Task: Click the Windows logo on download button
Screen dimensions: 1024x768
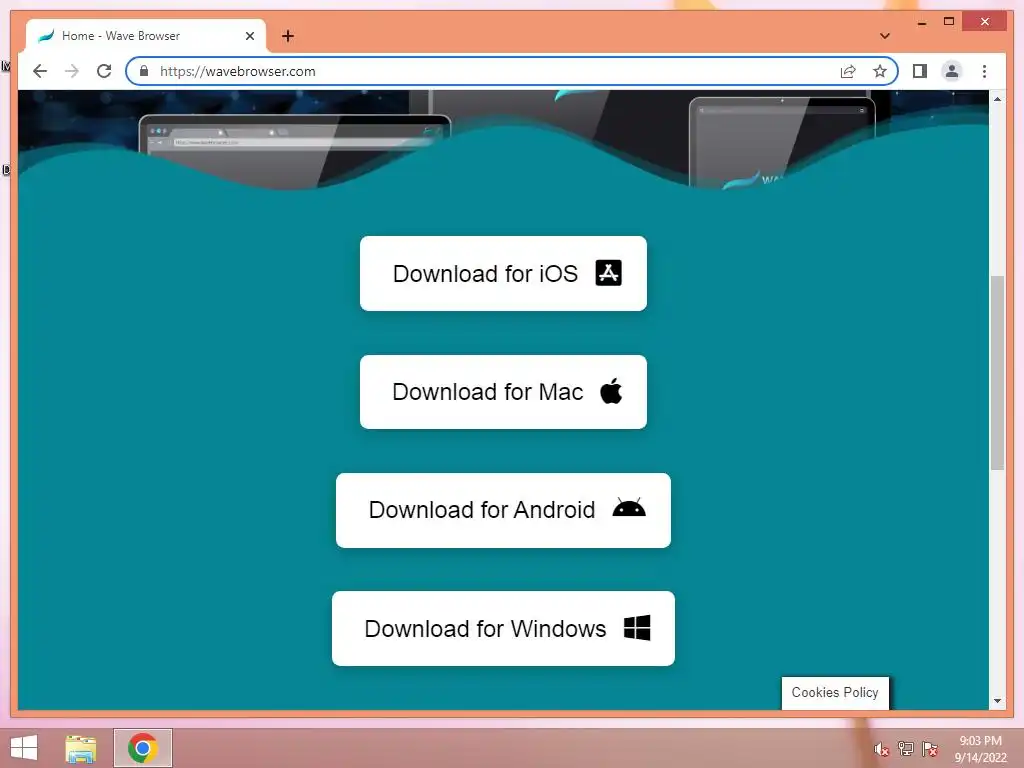Action: [637, 628]
